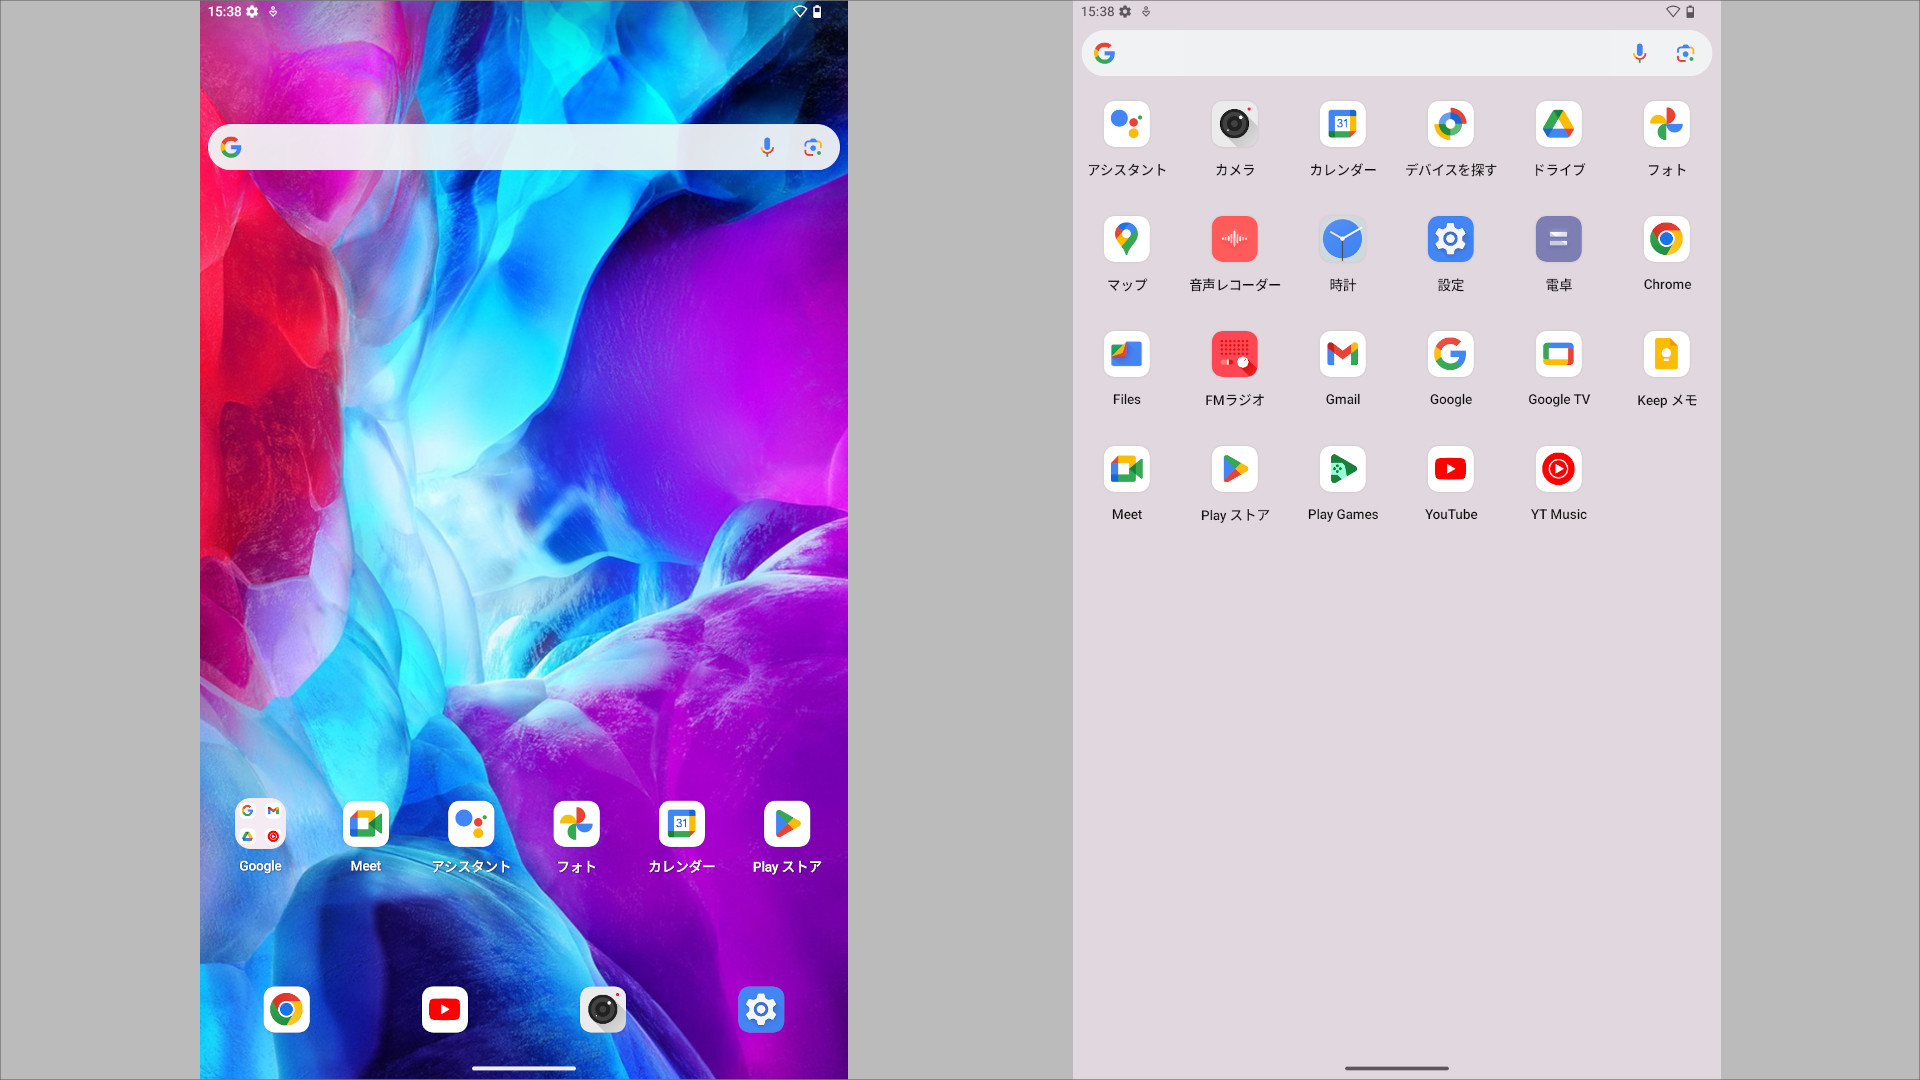Open 設定 settings from home dock
The width and height of the screenshot is (1920, 1080).
[x=761, y=1010]
